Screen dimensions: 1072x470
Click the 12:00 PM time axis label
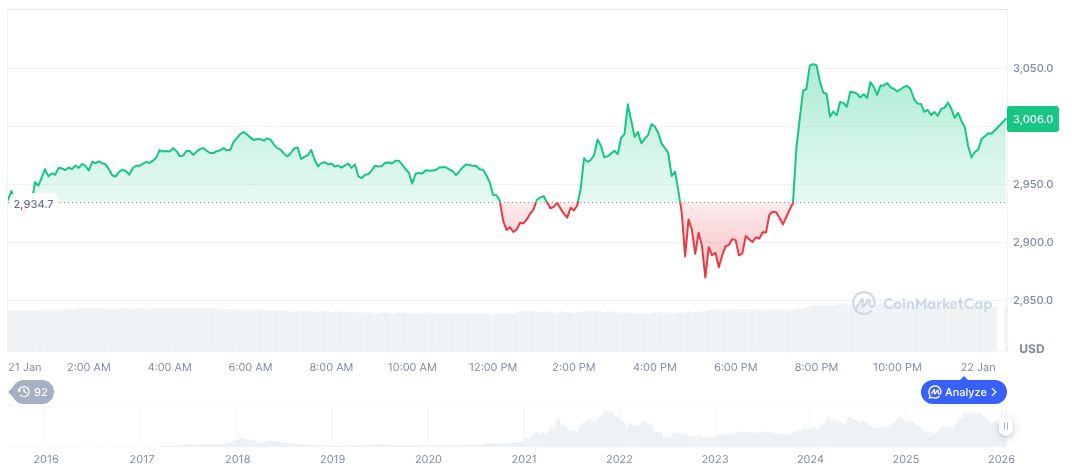tap(493, 367)
